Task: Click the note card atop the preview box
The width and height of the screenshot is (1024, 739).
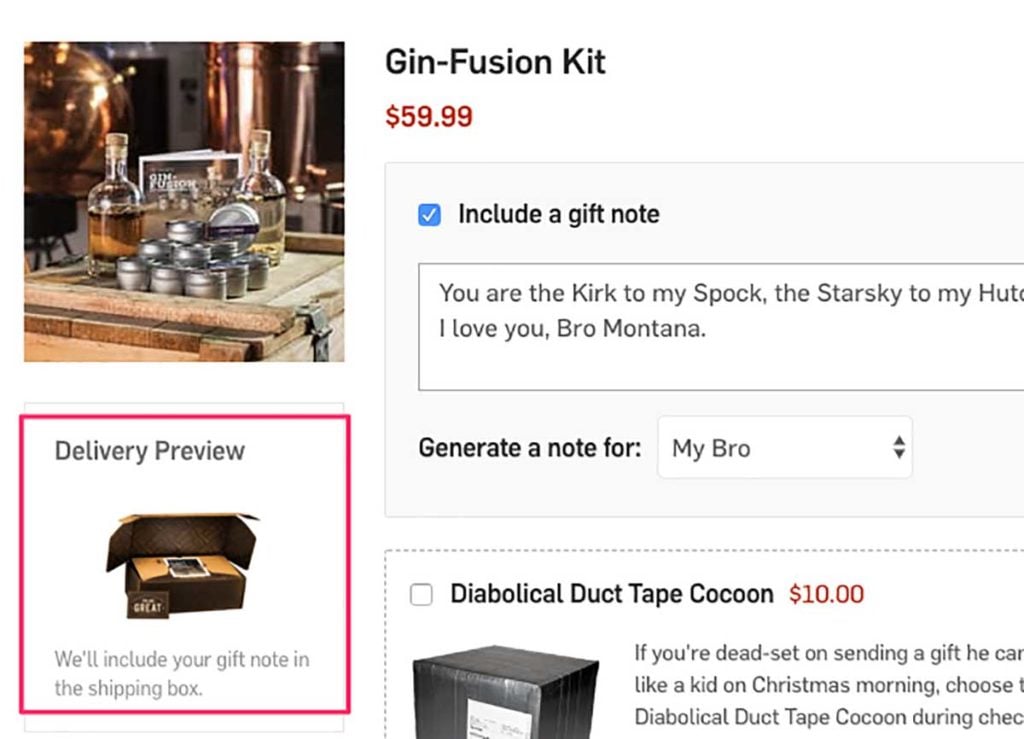Action: [187, 567]
